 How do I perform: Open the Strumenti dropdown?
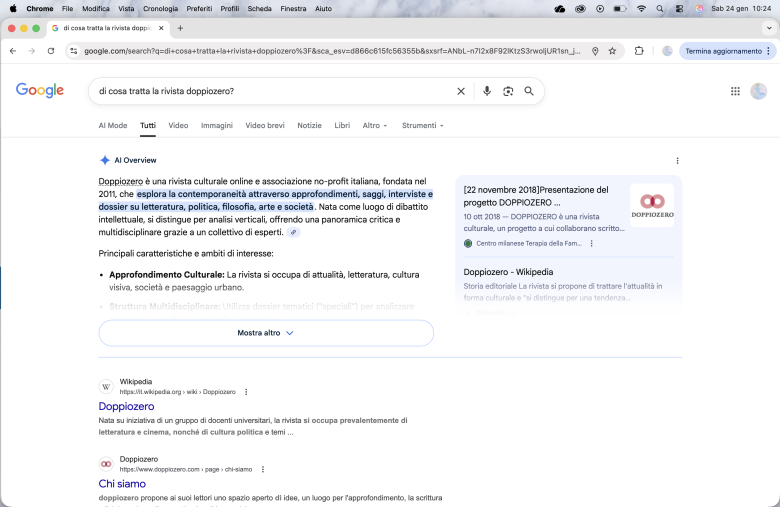pos(422,126)
